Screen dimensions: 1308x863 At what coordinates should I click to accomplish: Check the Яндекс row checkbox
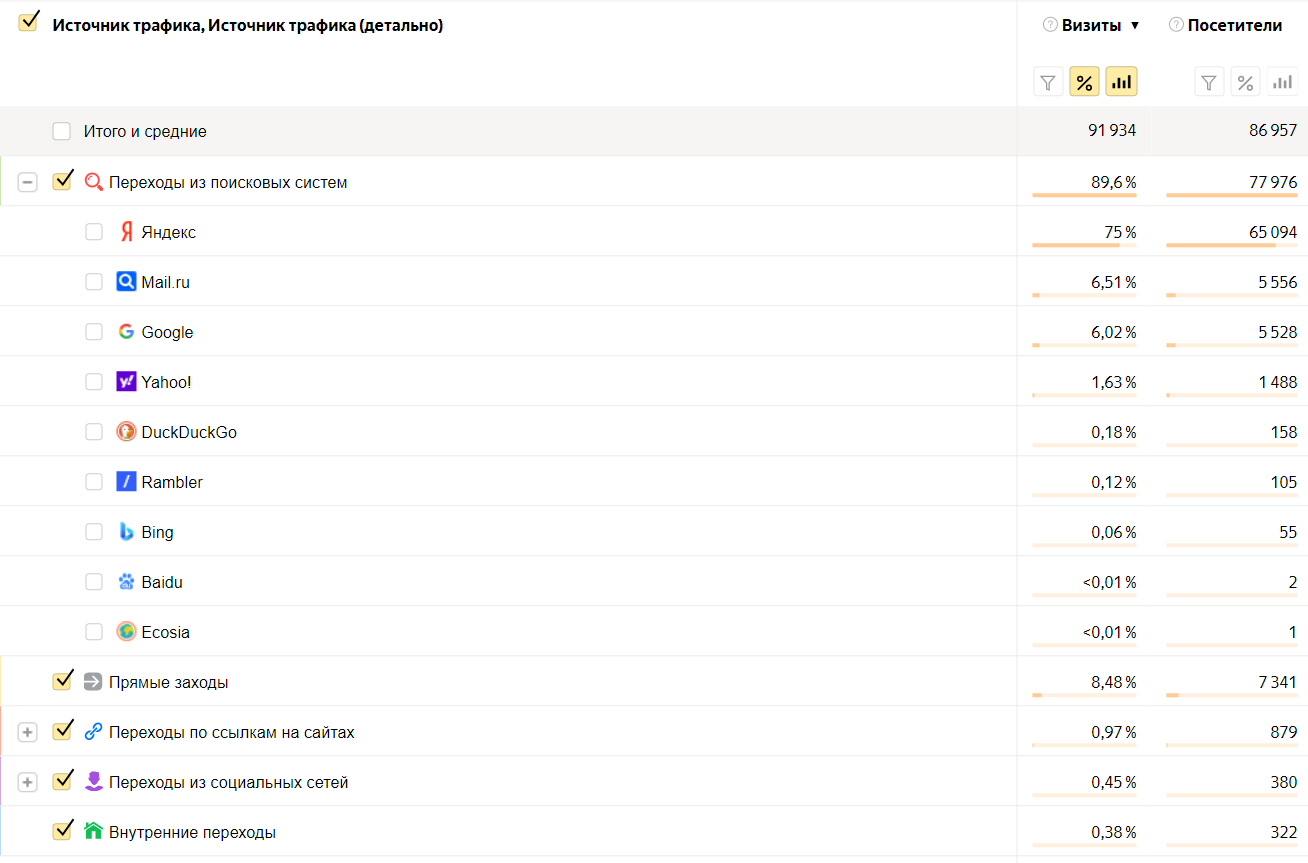coord(94,232)
